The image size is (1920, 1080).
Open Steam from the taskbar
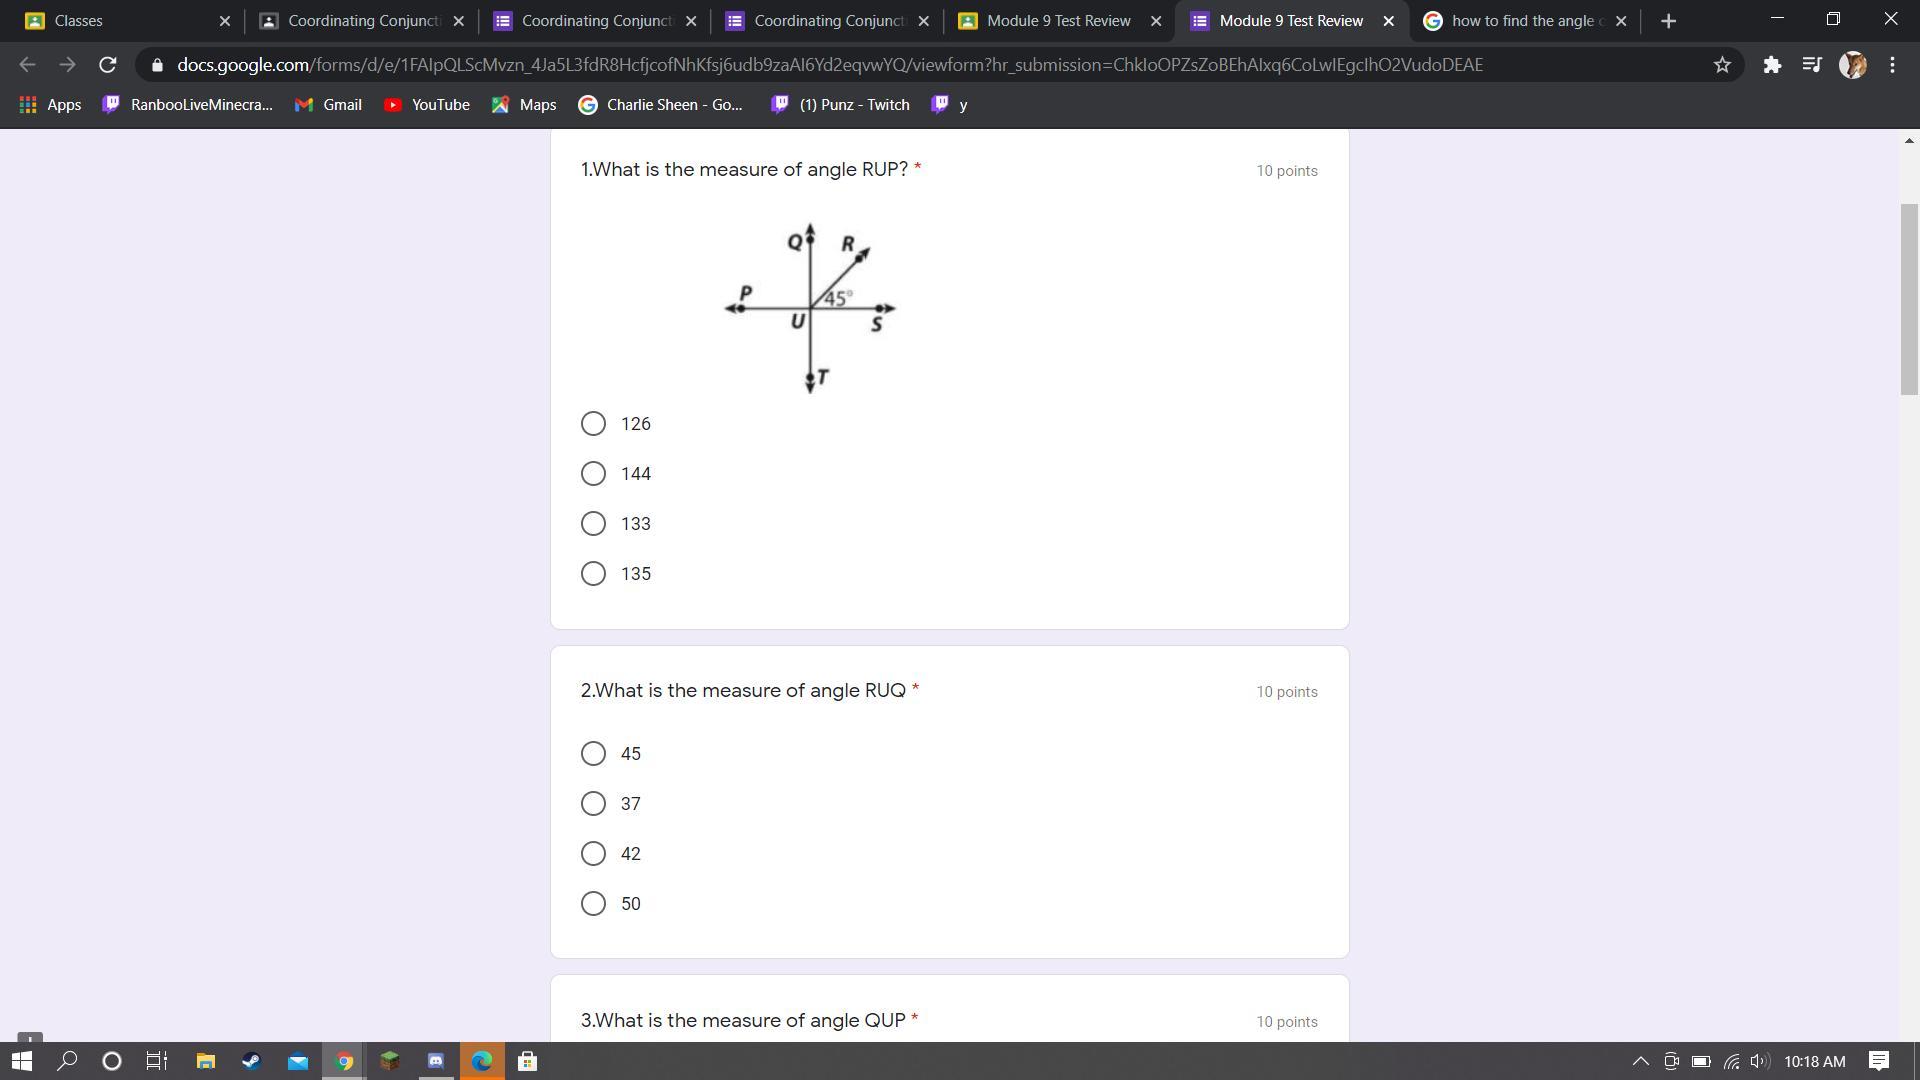[251, 1061]
